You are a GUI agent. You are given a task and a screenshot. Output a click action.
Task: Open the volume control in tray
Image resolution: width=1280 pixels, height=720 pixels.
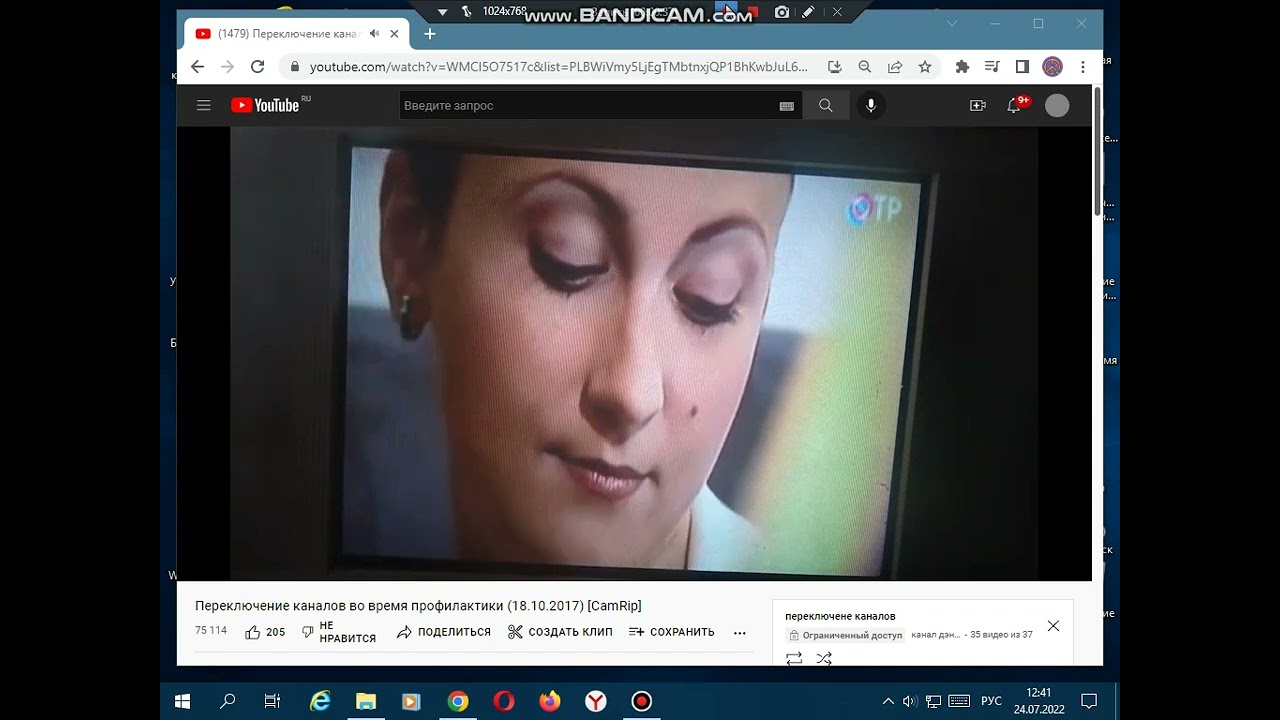(909, 701)
